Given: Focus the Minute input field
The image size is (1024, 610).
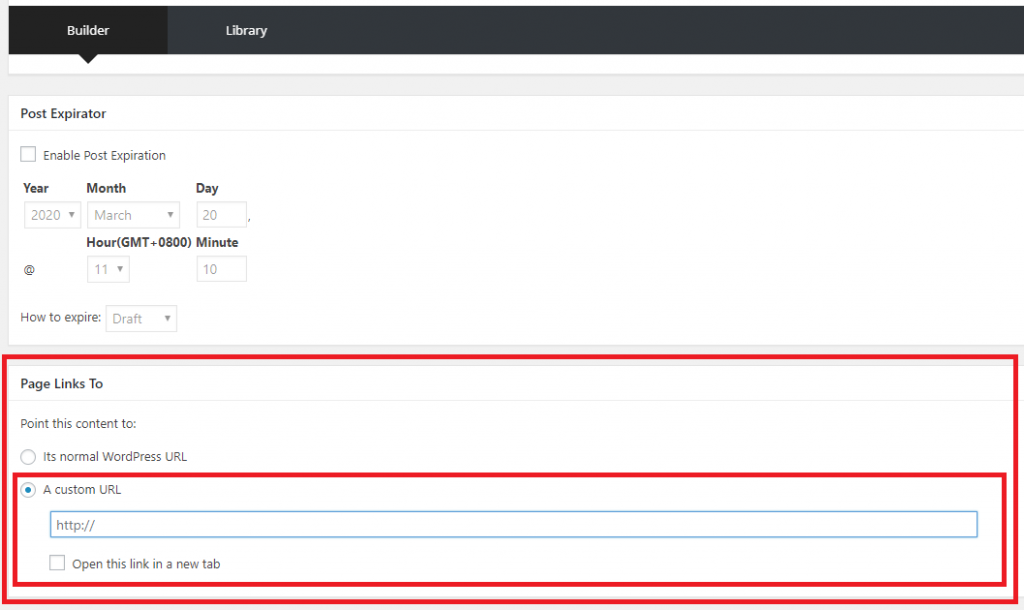Looking at the screenshot, I should tap(221, 269).
